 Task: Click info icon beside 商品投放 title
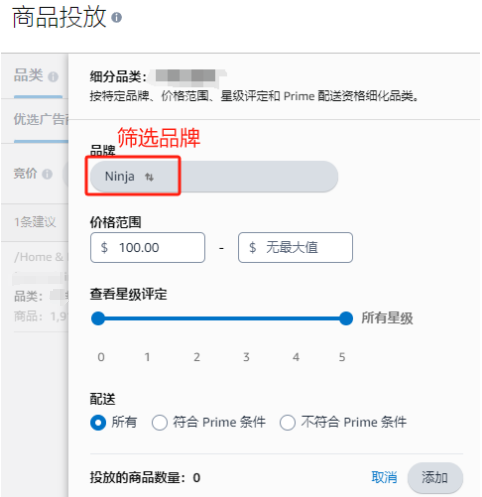click(x=116, y=17)
